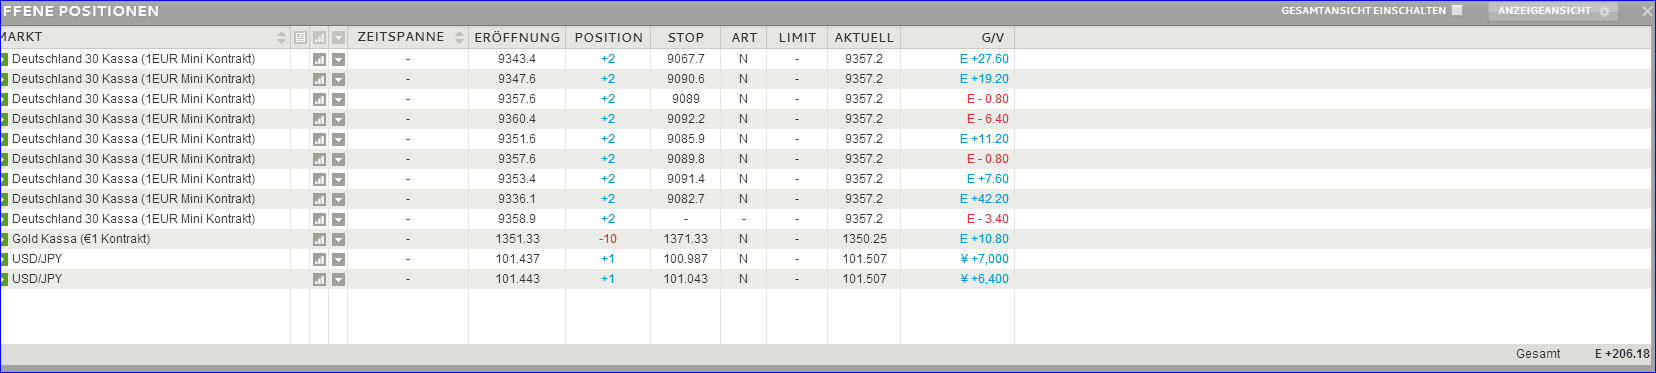Sort by the POSITION column header
Screen dimensions: 1656x373
tap(608, 37)
